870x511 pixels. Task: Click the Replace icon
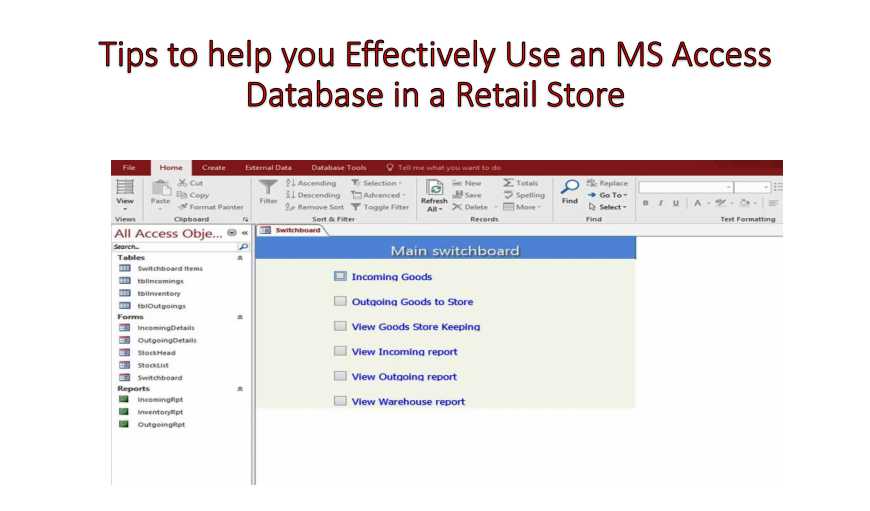pos(592,183)
